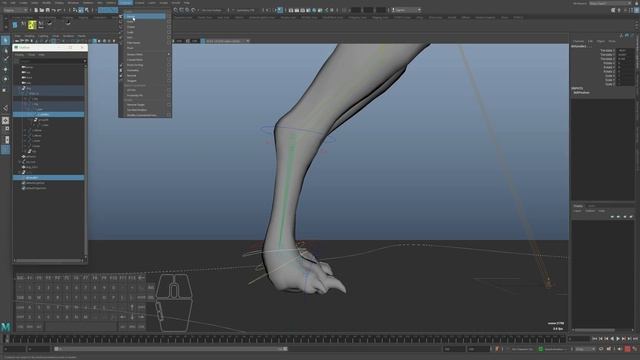Open the viewport Lighting menu

(x=43, y=36)
